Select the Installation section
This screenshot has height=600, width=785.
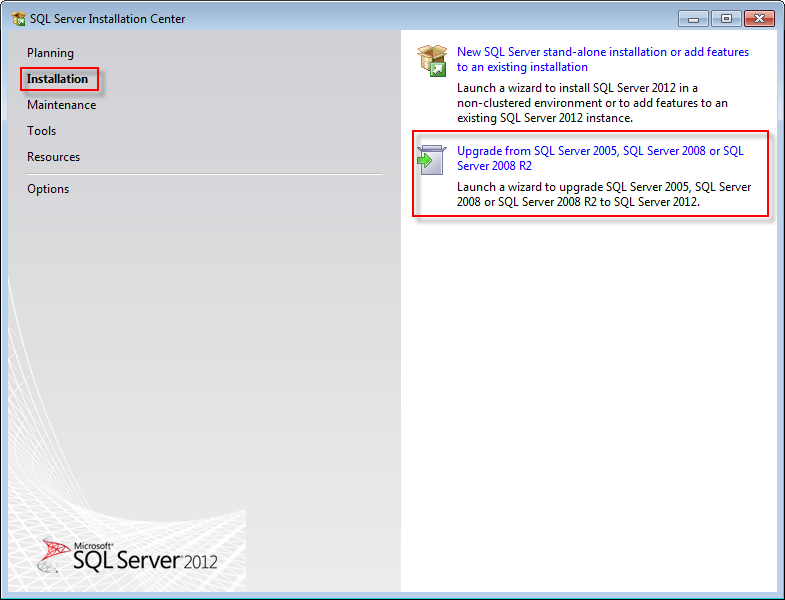[x=57, y=79]
